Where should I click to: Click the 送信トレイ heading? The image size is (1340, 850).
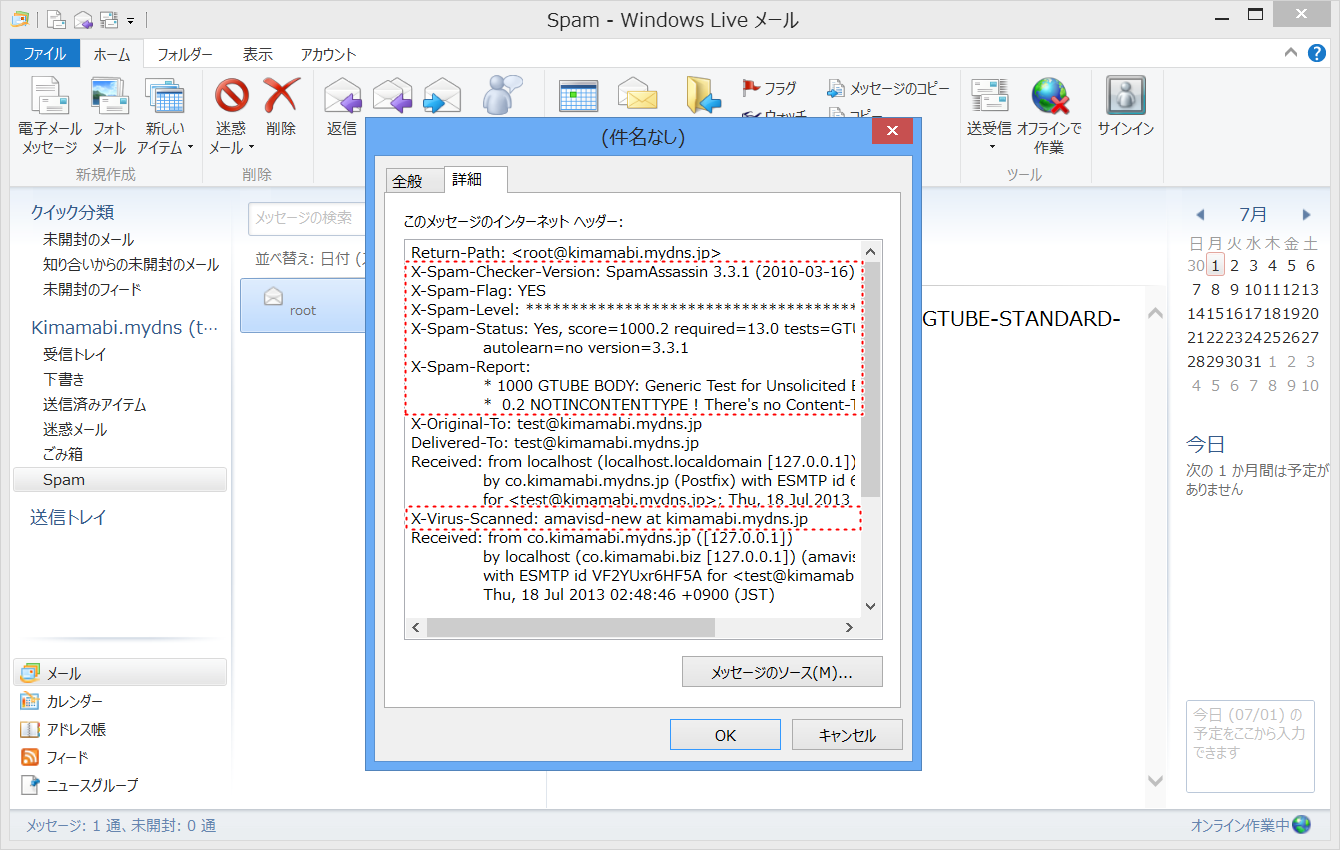[68, 518]
